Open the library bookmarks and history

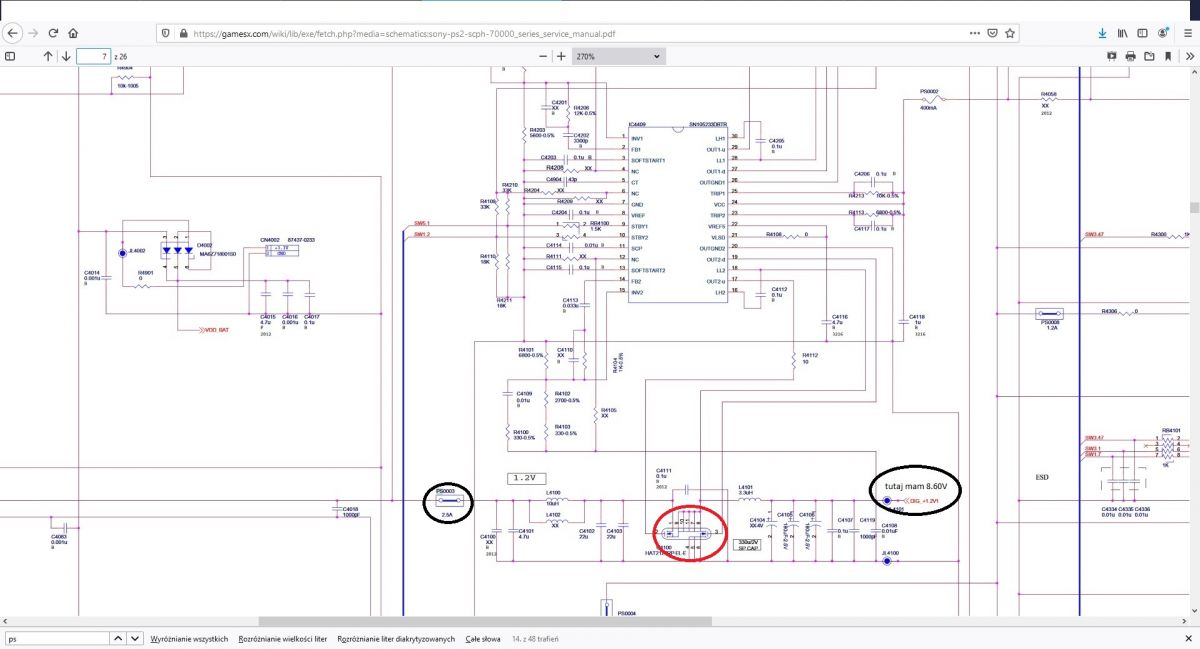(1123, 33)
